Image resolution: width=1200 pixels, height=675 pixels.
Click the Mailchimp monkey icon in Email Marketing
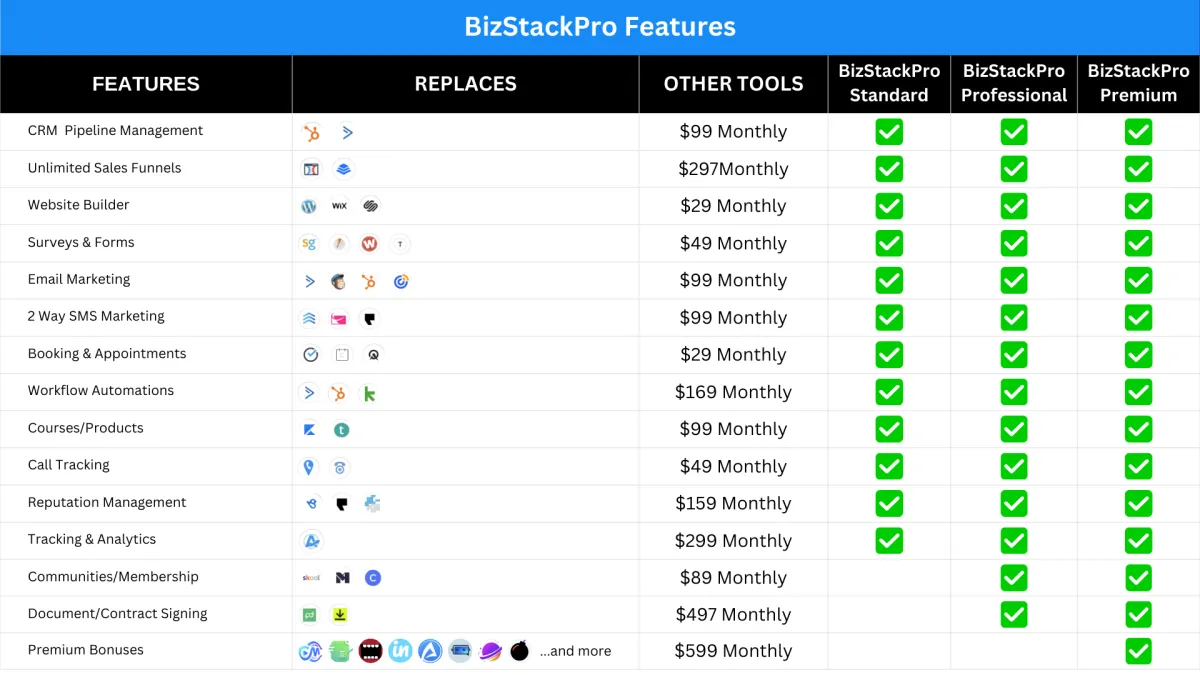340,281
